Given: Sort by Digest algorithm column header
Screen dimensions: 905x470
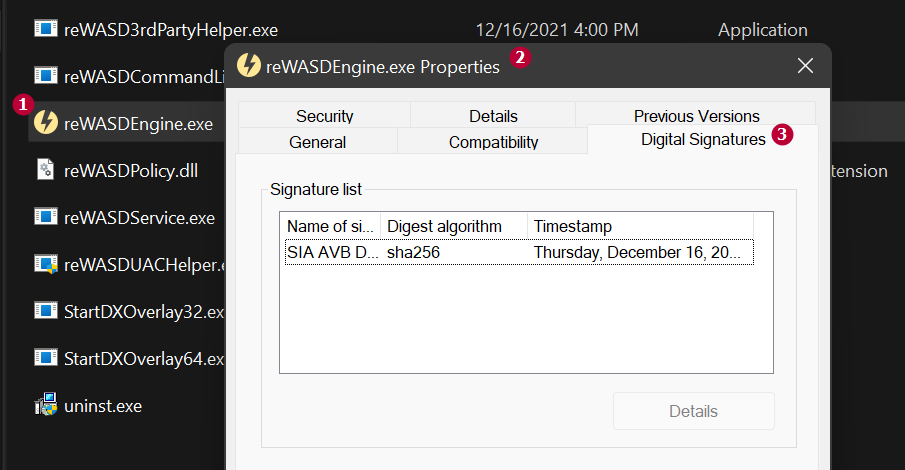Looking at the screenshot, I should tap(454, 226).
